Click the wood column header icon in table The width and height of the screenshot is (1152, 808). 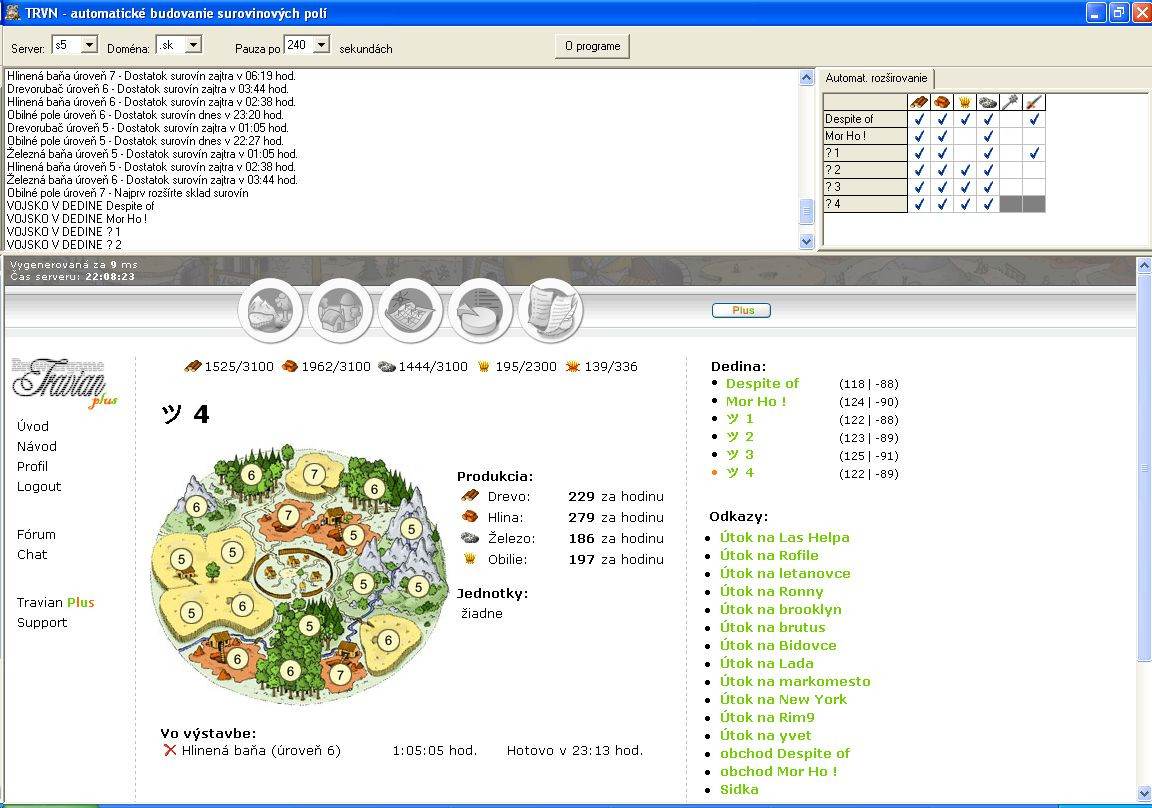pyautogui.click(x=919, y=101)
